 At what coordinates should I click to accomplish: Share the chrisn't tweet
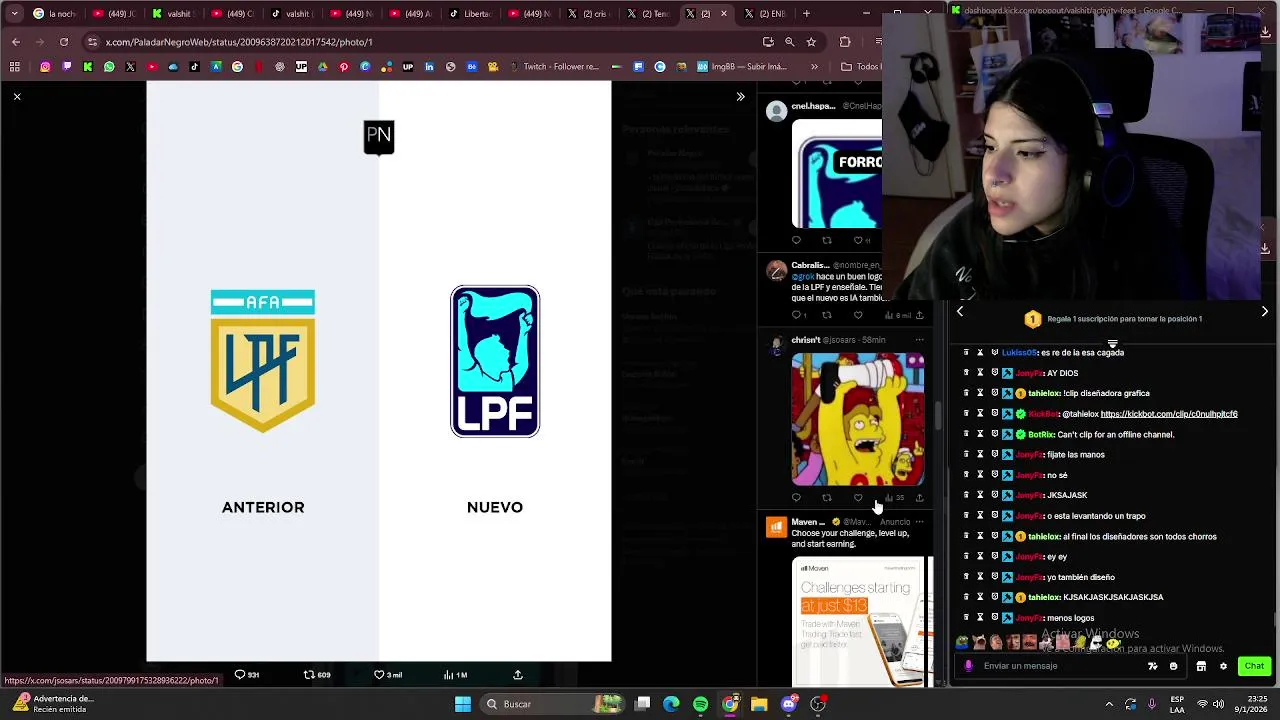pos(920,498)
